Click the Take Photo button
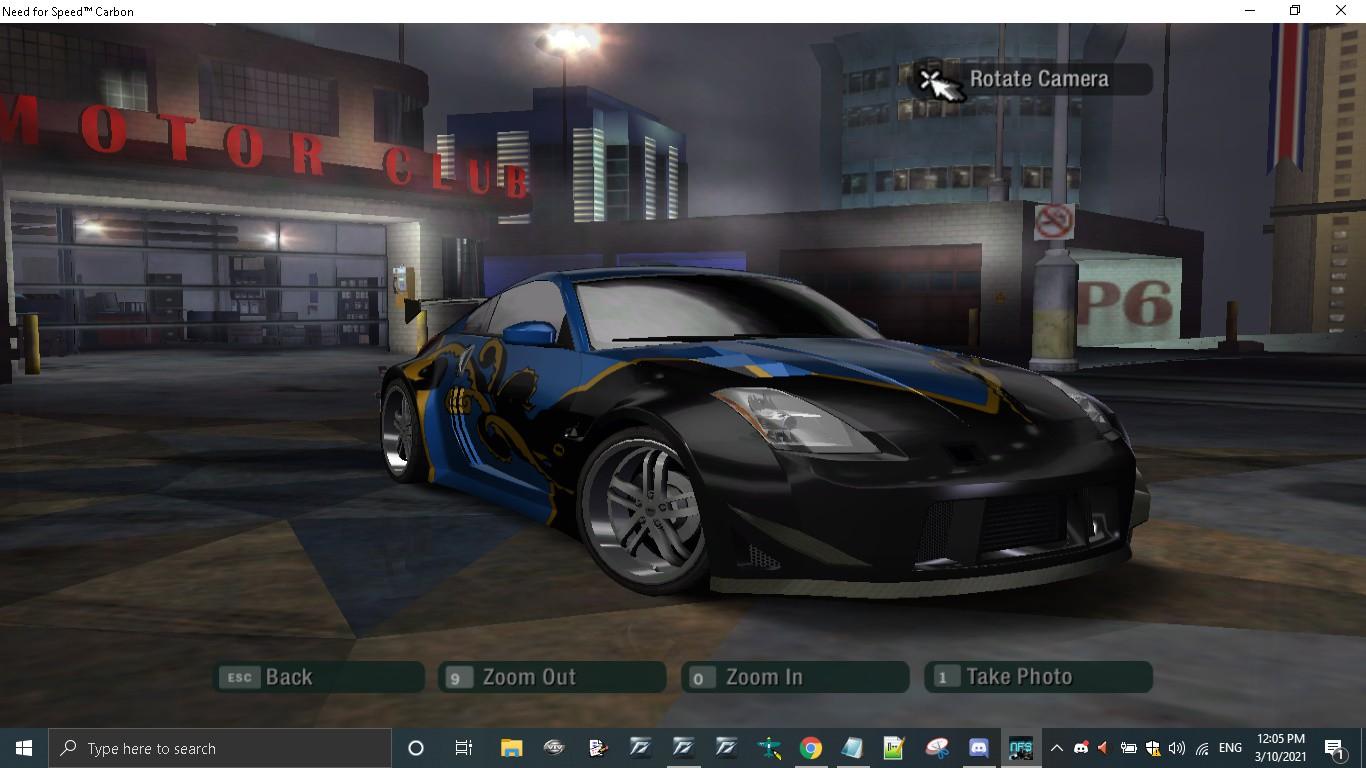 pos(1038,677)
